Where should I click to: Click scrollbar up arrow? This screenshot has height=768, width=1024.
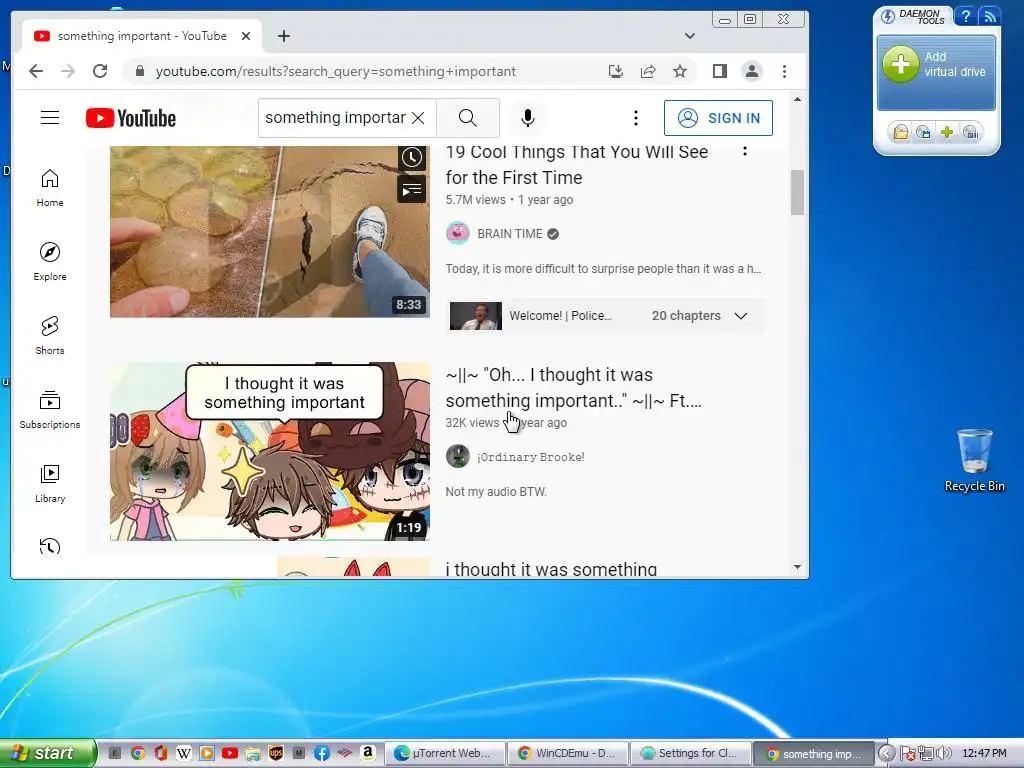point(797,99)
